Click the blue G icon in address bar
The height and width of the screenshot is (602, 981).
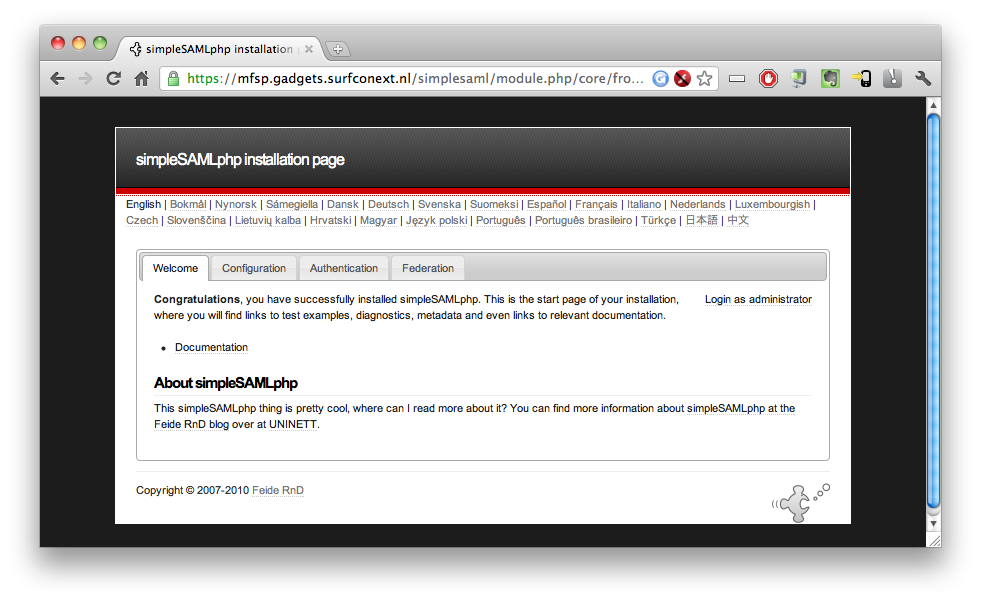click(660, 79)
